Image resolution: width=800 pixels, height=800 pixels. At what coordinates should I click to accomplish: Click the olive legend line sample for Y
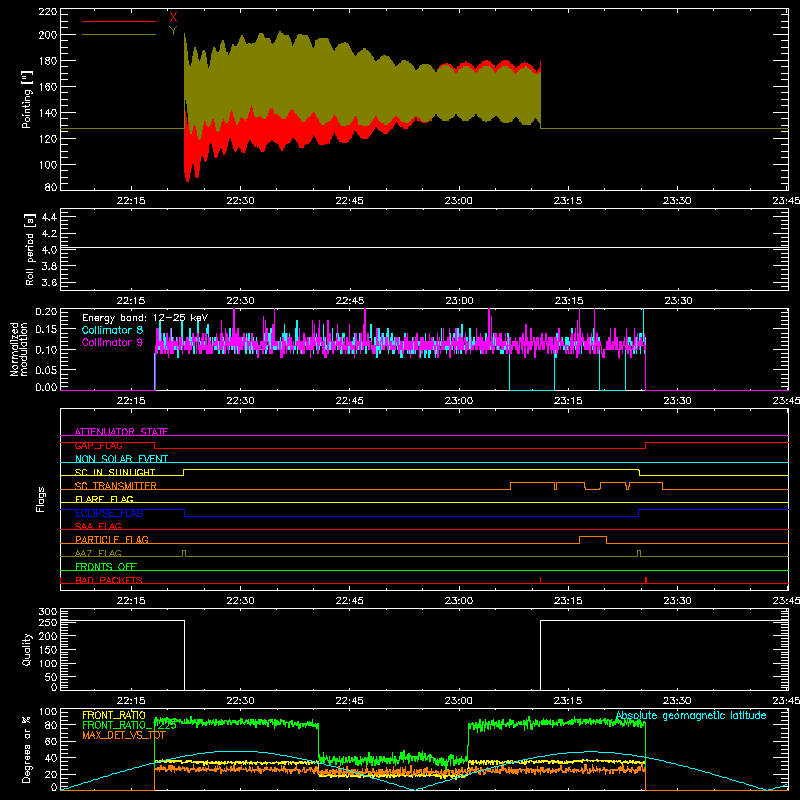pyautogui.click(x=119, y=35)
